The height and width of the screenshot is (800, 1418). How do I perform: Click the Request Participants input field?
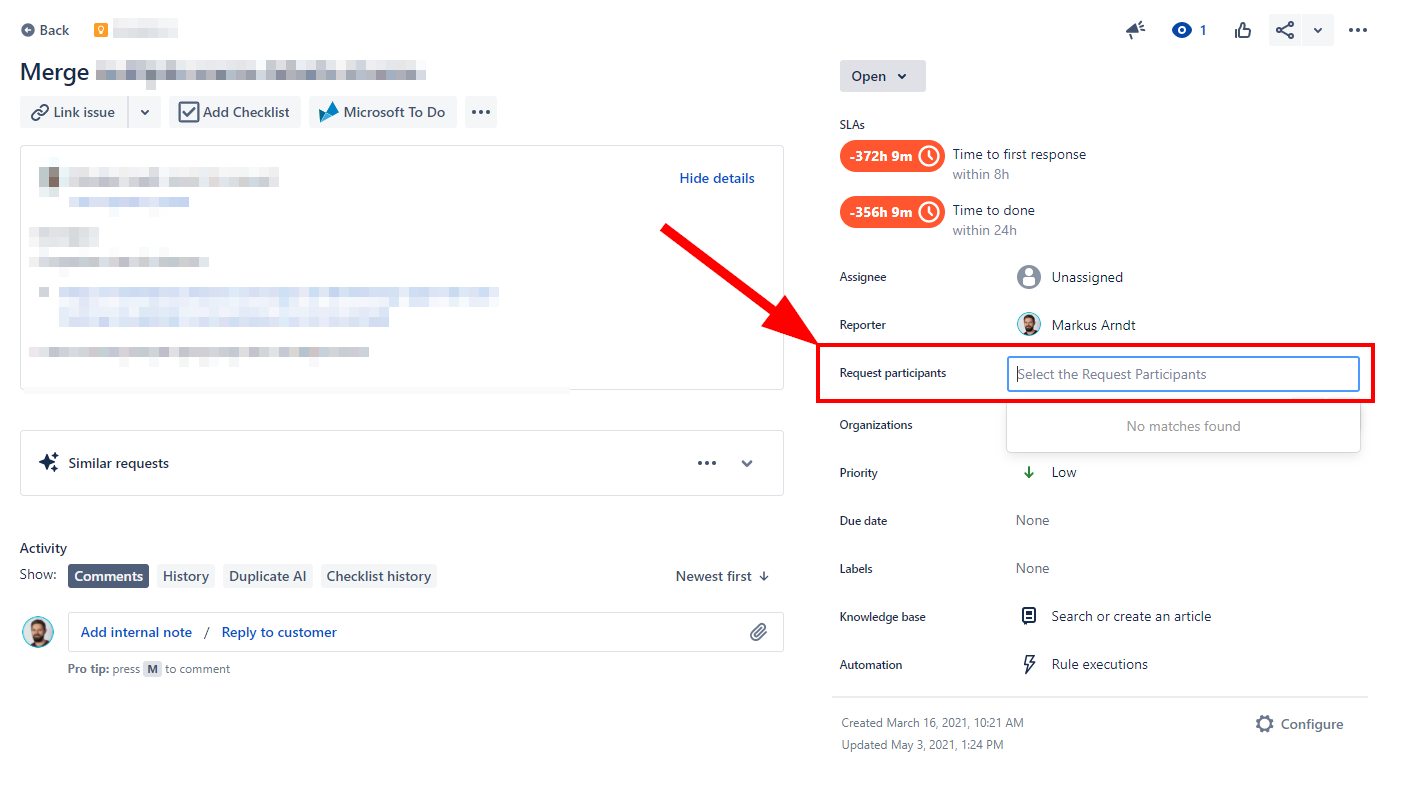point(1183,373)
